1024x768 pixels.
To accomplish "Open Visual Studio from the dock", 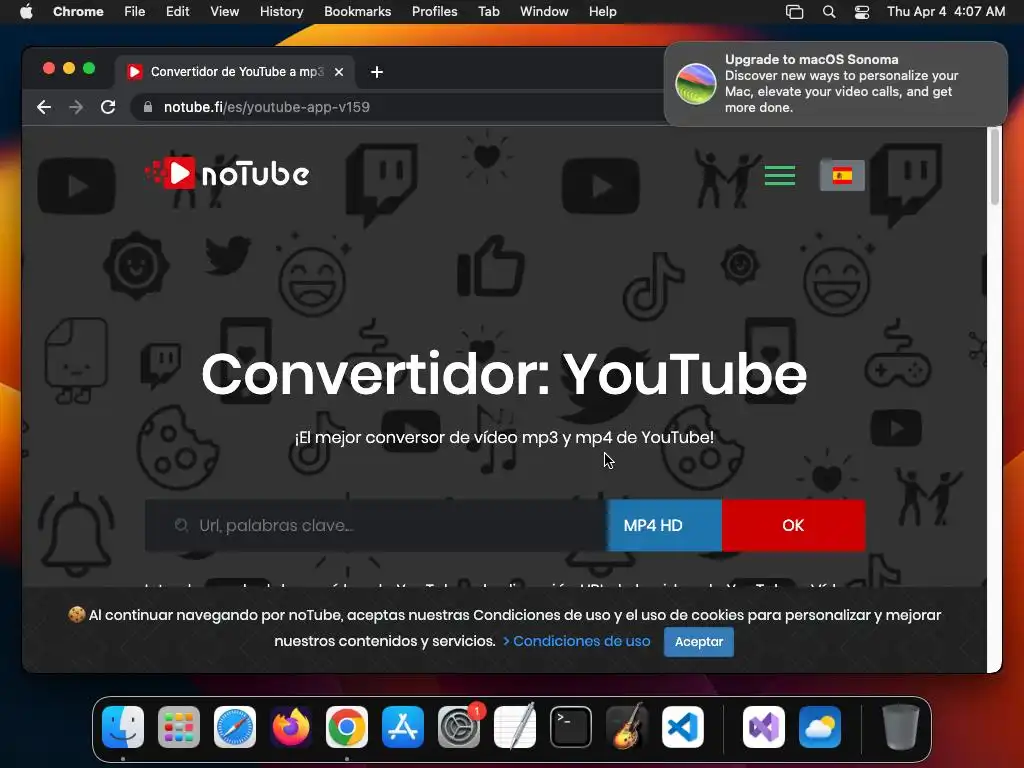I will pos(764,727).
